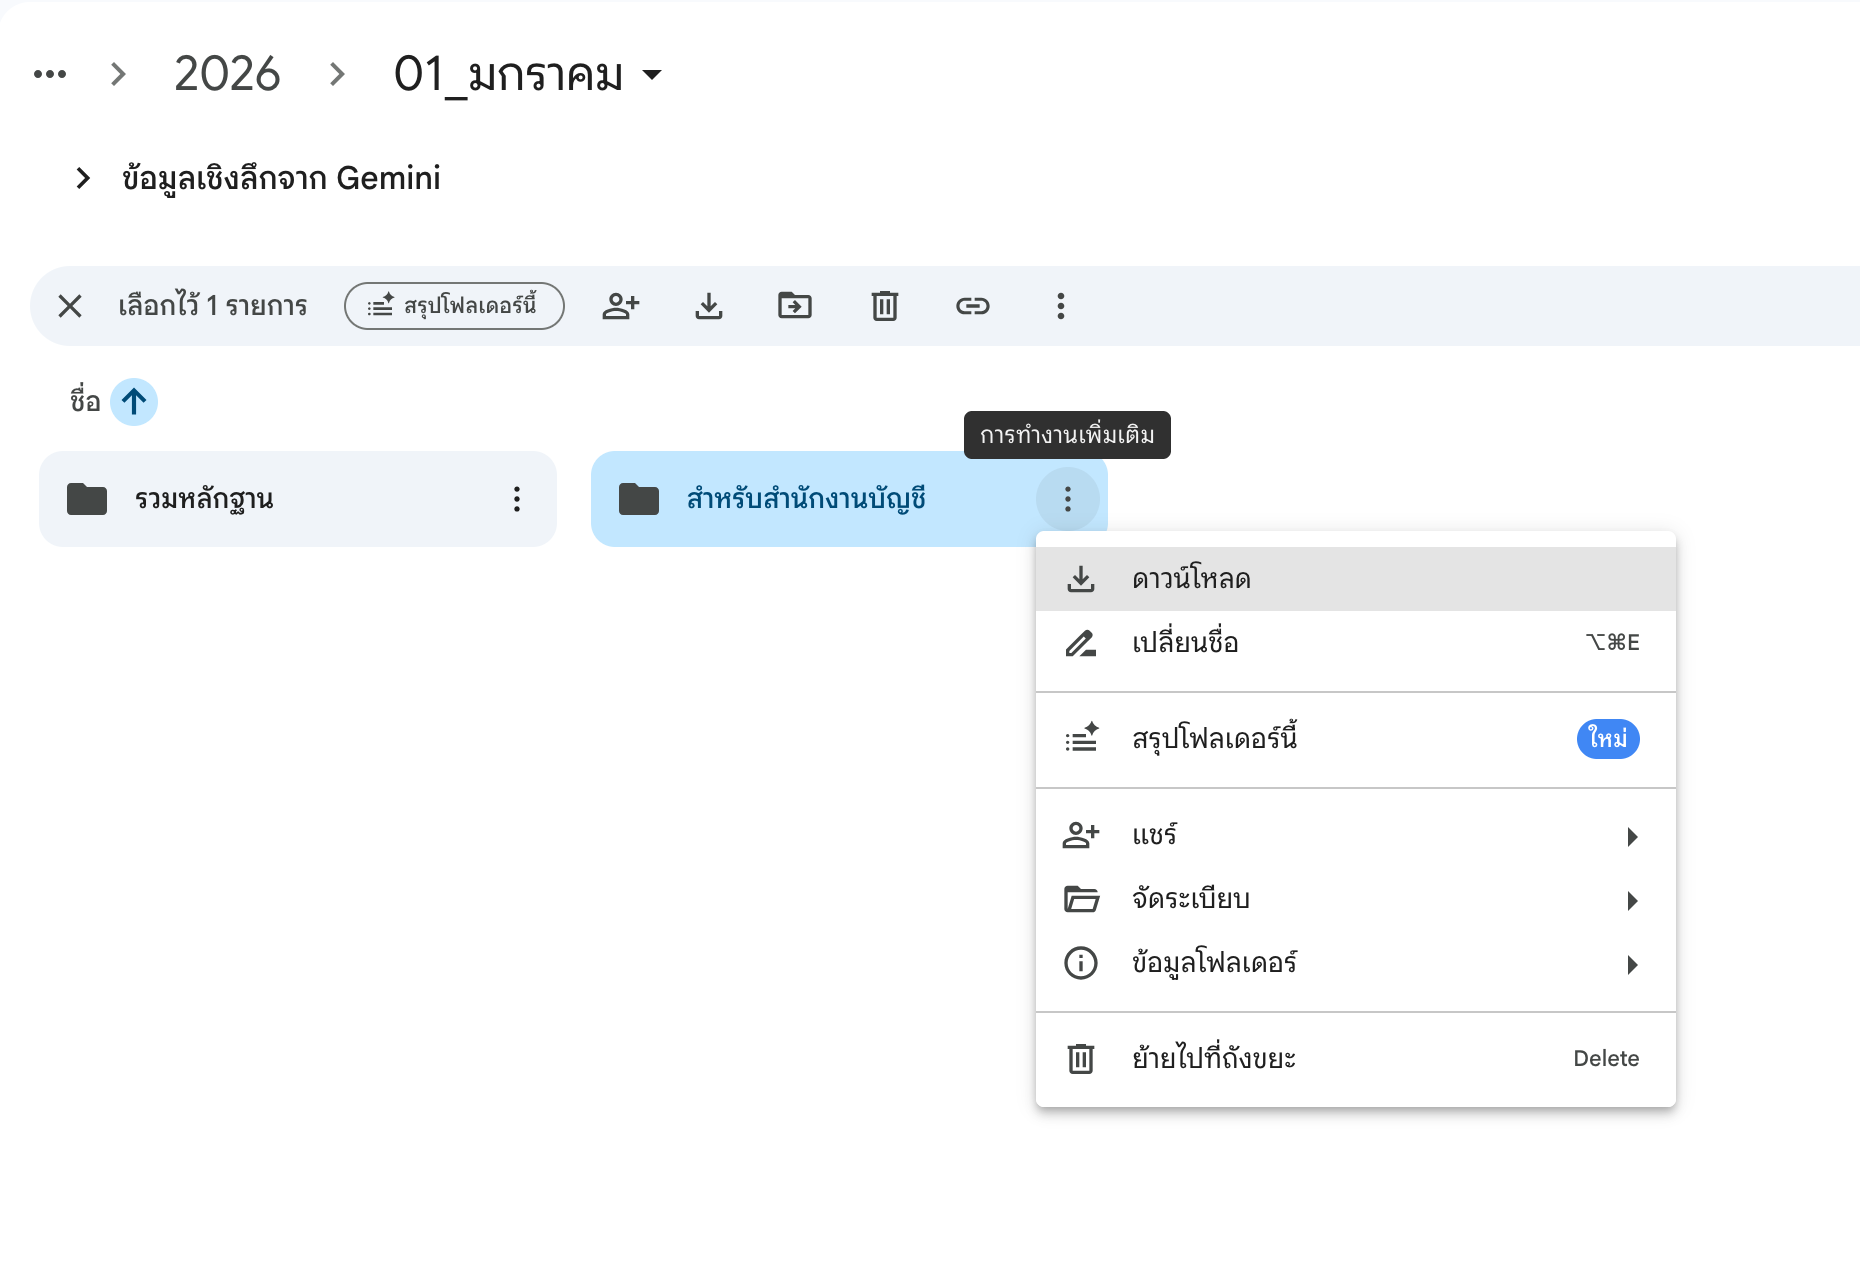
Task: Click the share icon in selection toolbar
Action: 620,306
